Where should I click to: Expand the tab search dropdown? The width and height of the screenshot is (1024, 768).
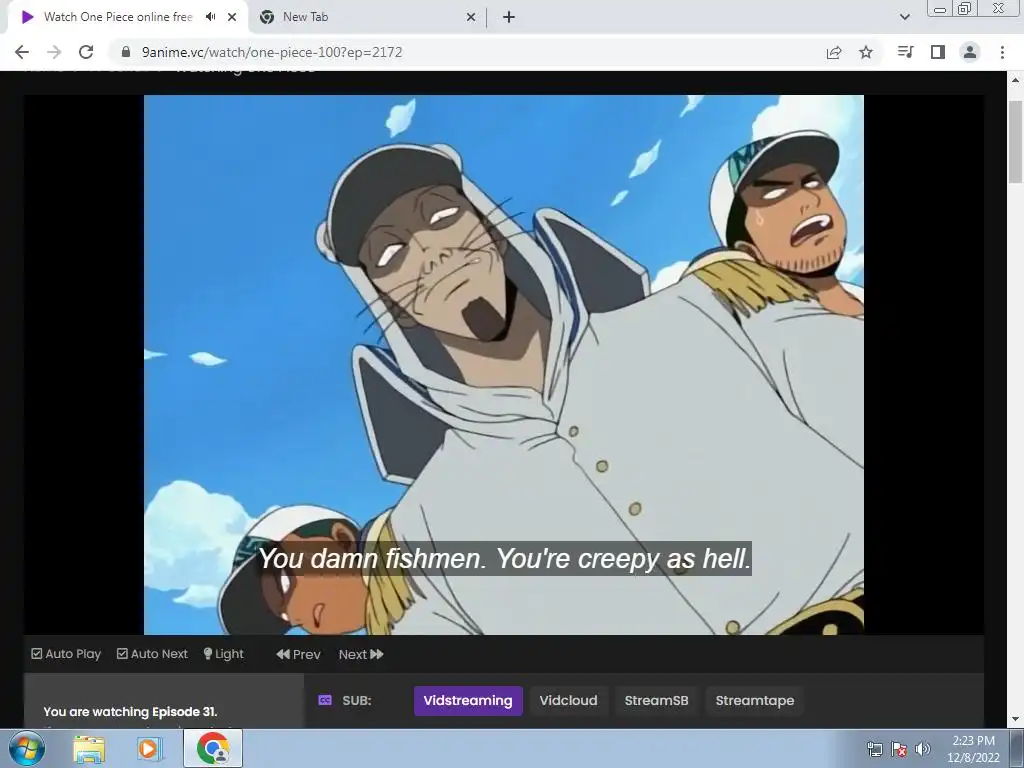click(x=904, y=17)
